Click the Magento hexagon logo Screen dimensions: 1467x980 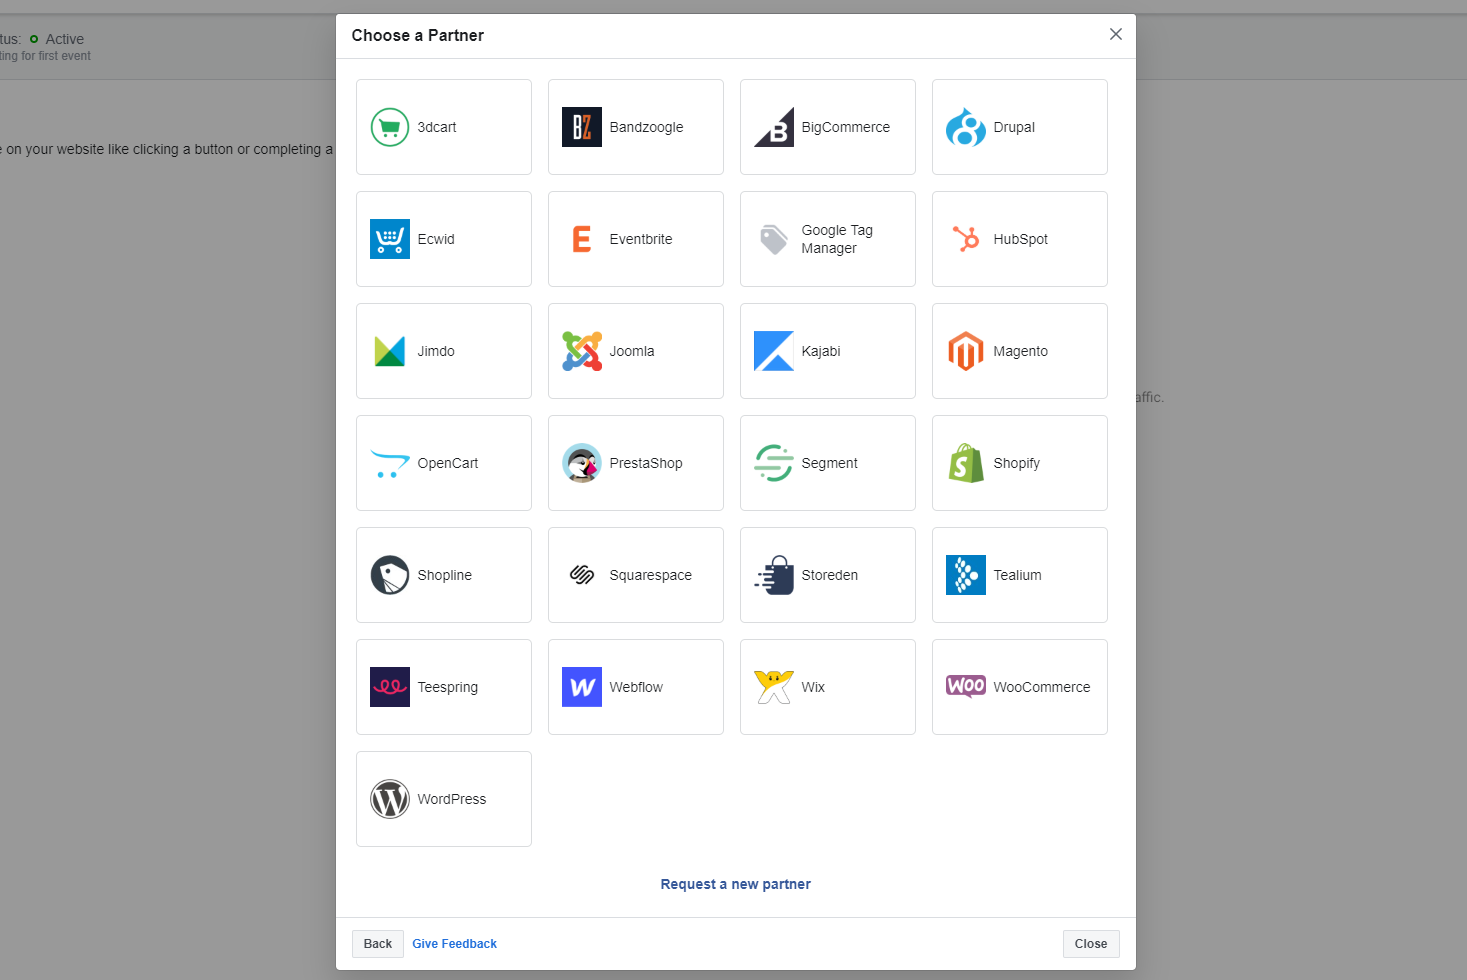coord(965,351)
